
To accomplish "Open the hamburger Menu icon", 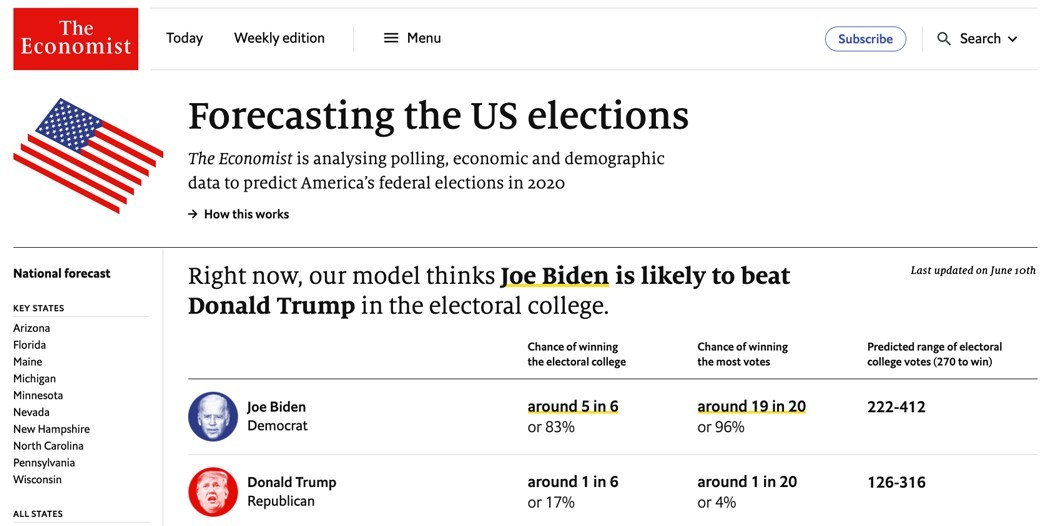I will point(391,38).
